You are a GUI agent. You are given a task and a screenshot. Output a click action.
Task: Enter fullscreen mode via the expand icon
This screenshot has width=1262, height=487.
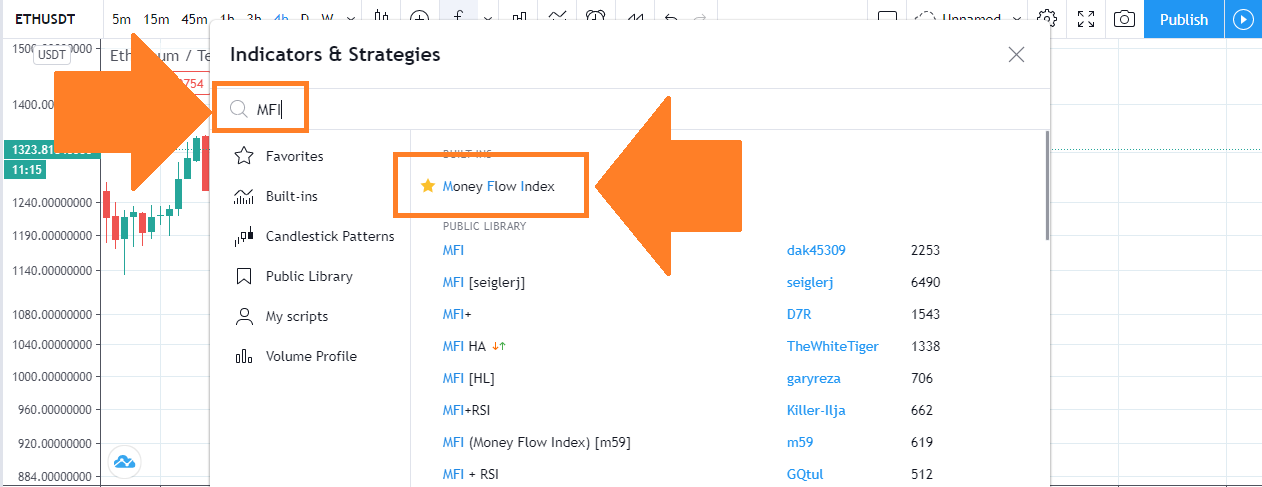(1086, 19)
